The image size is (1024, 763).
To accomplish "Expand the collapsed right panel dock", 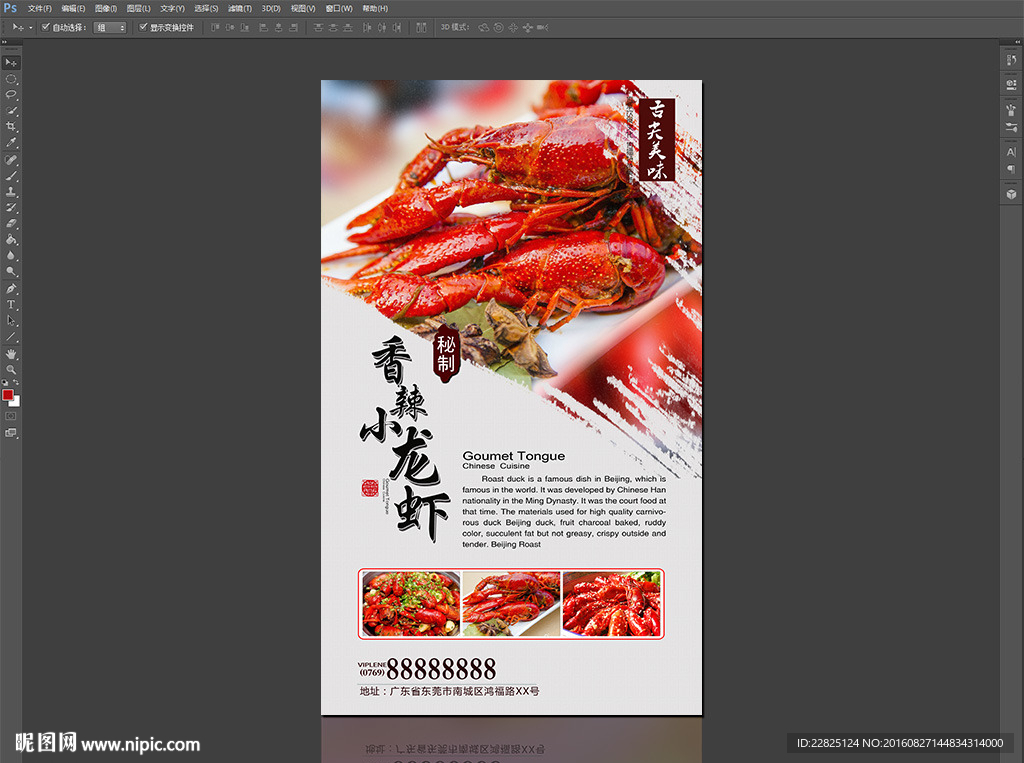I will tap(1017, 42).
